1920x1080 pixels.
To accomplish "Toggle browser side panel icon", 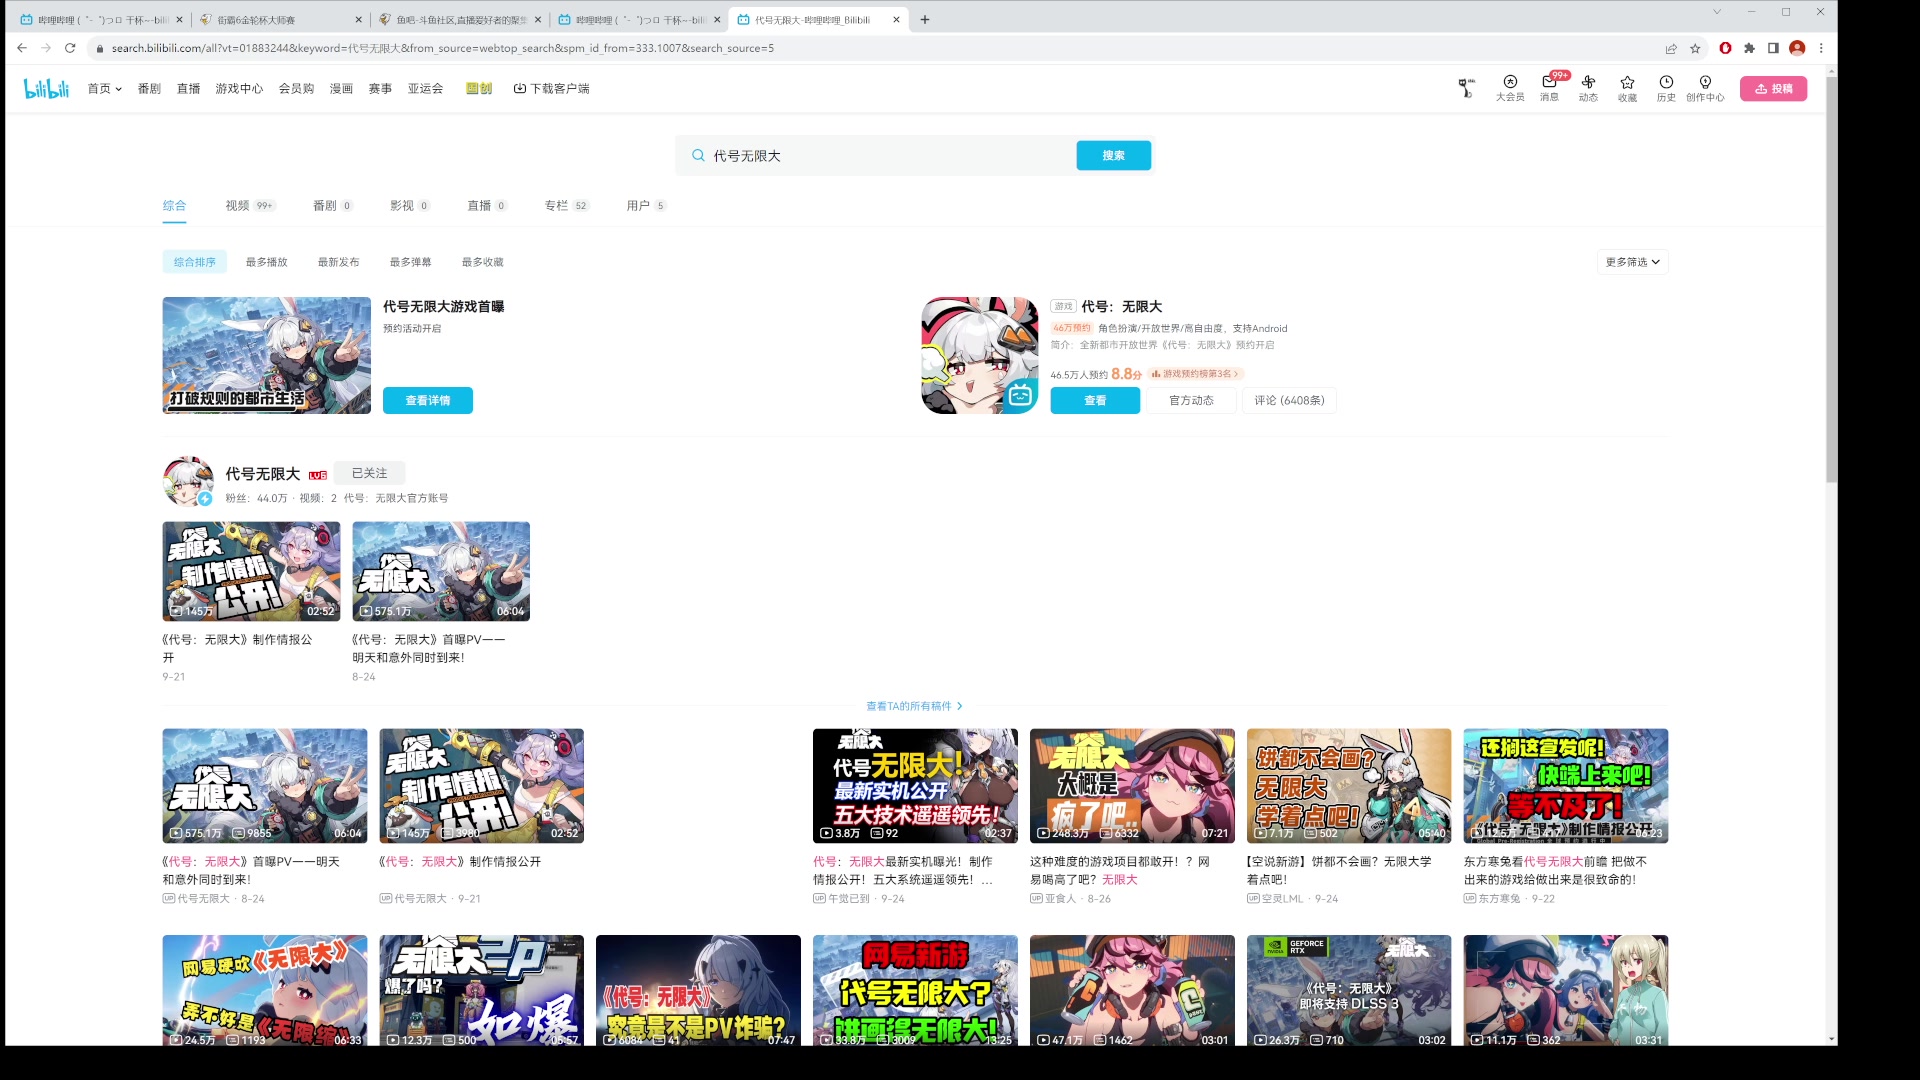I will [x=1773, y=48].
